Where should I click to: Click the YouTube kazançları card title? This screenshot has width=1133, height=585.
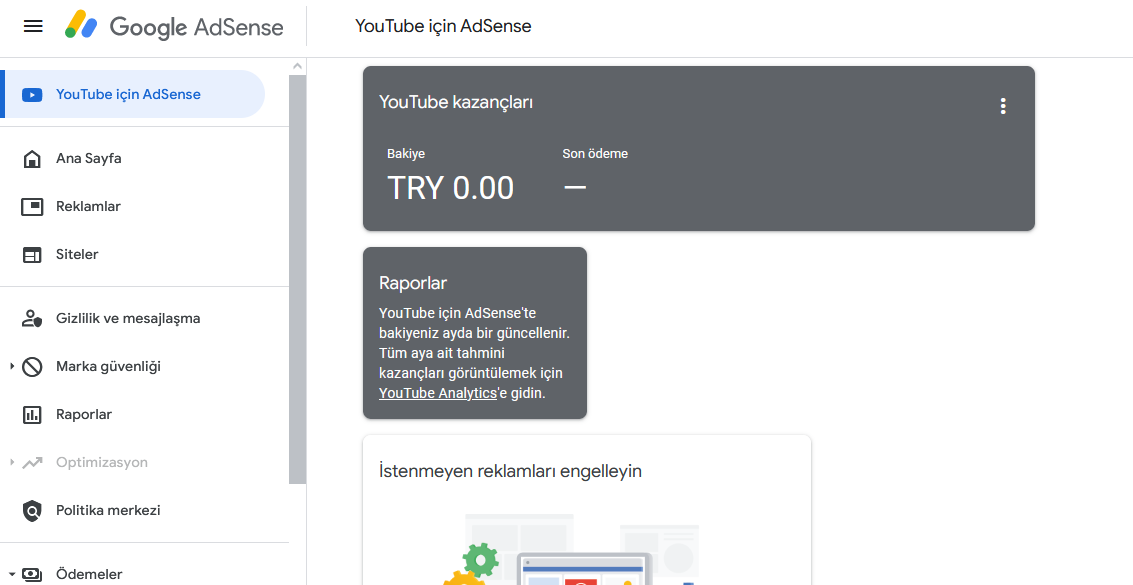456,103
